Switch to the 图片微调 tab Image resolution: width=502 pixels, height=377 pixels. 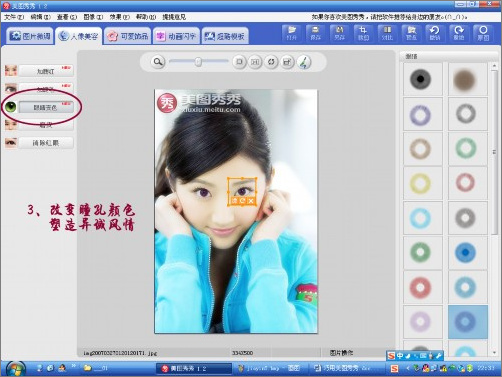[30, 36]
